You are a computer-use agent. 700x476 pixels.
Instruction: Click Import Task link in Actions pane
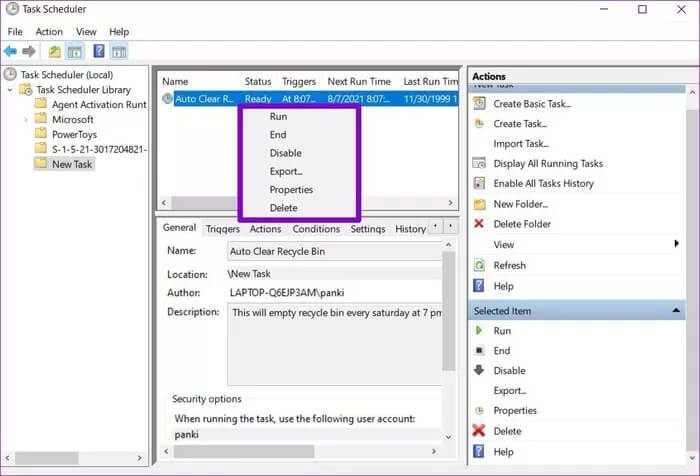click(521, 143)
